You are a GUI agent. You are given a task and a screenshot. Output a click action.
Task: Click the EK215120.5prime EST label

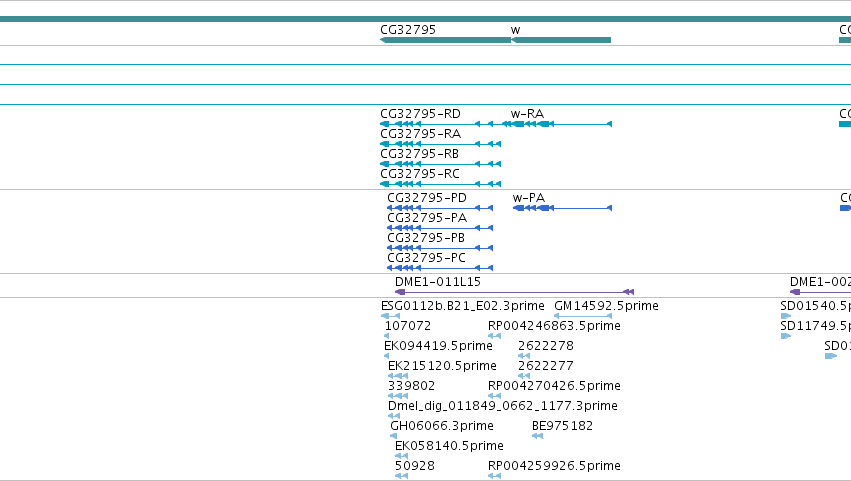click(442, 366)
